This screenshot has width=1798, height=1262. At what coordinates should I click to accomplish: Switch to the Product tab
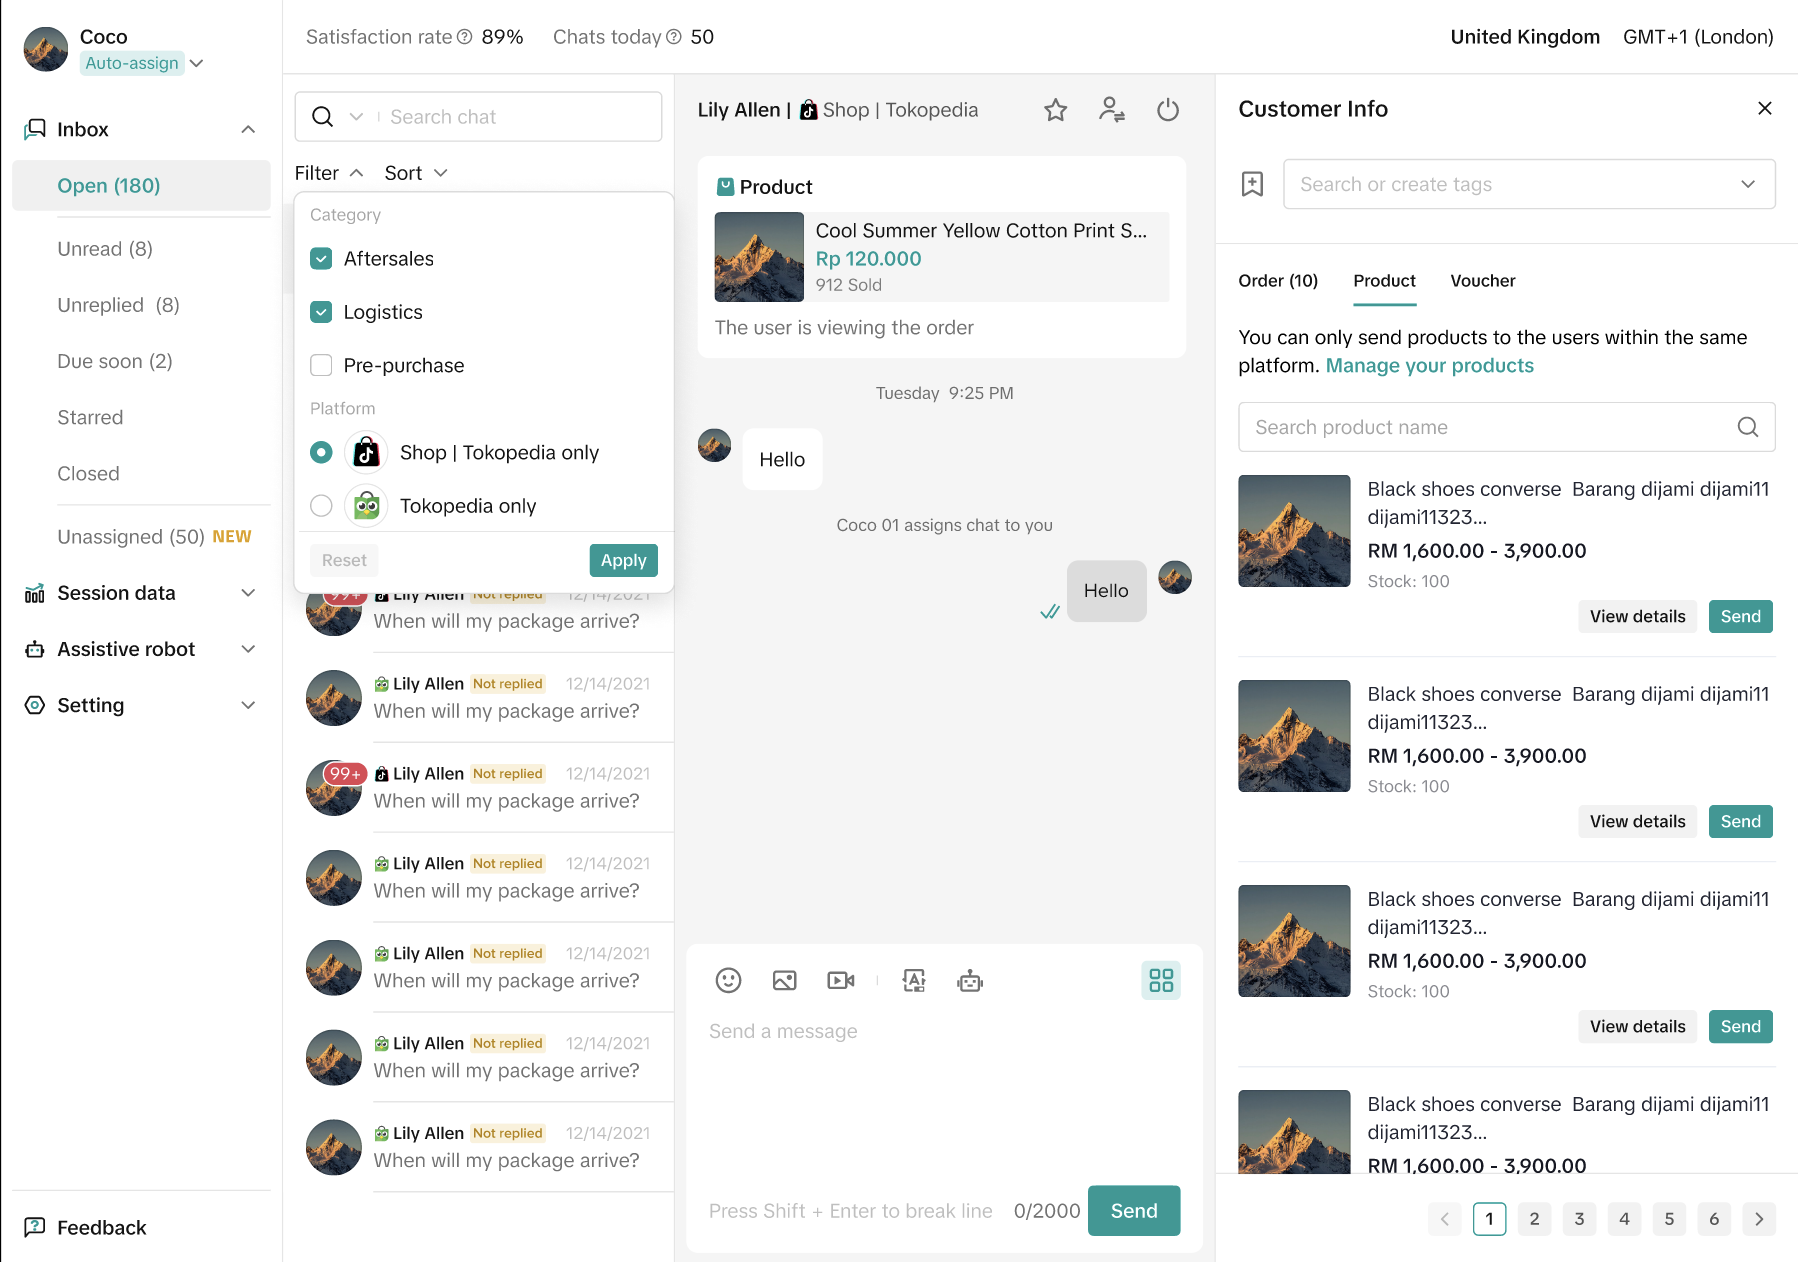[x=1385, y=281]
